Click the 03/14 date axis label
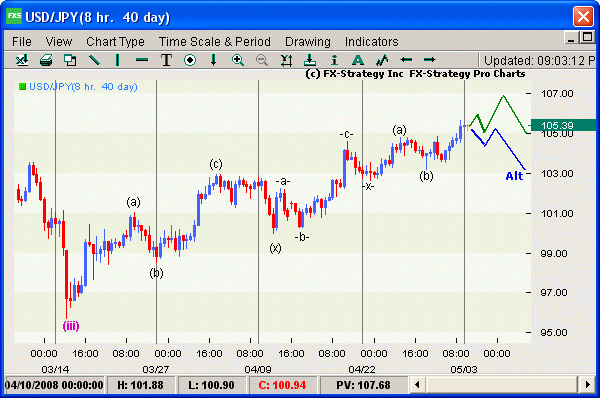The width and height of the screenshot is (600, 398). click(x=55, y=369)
